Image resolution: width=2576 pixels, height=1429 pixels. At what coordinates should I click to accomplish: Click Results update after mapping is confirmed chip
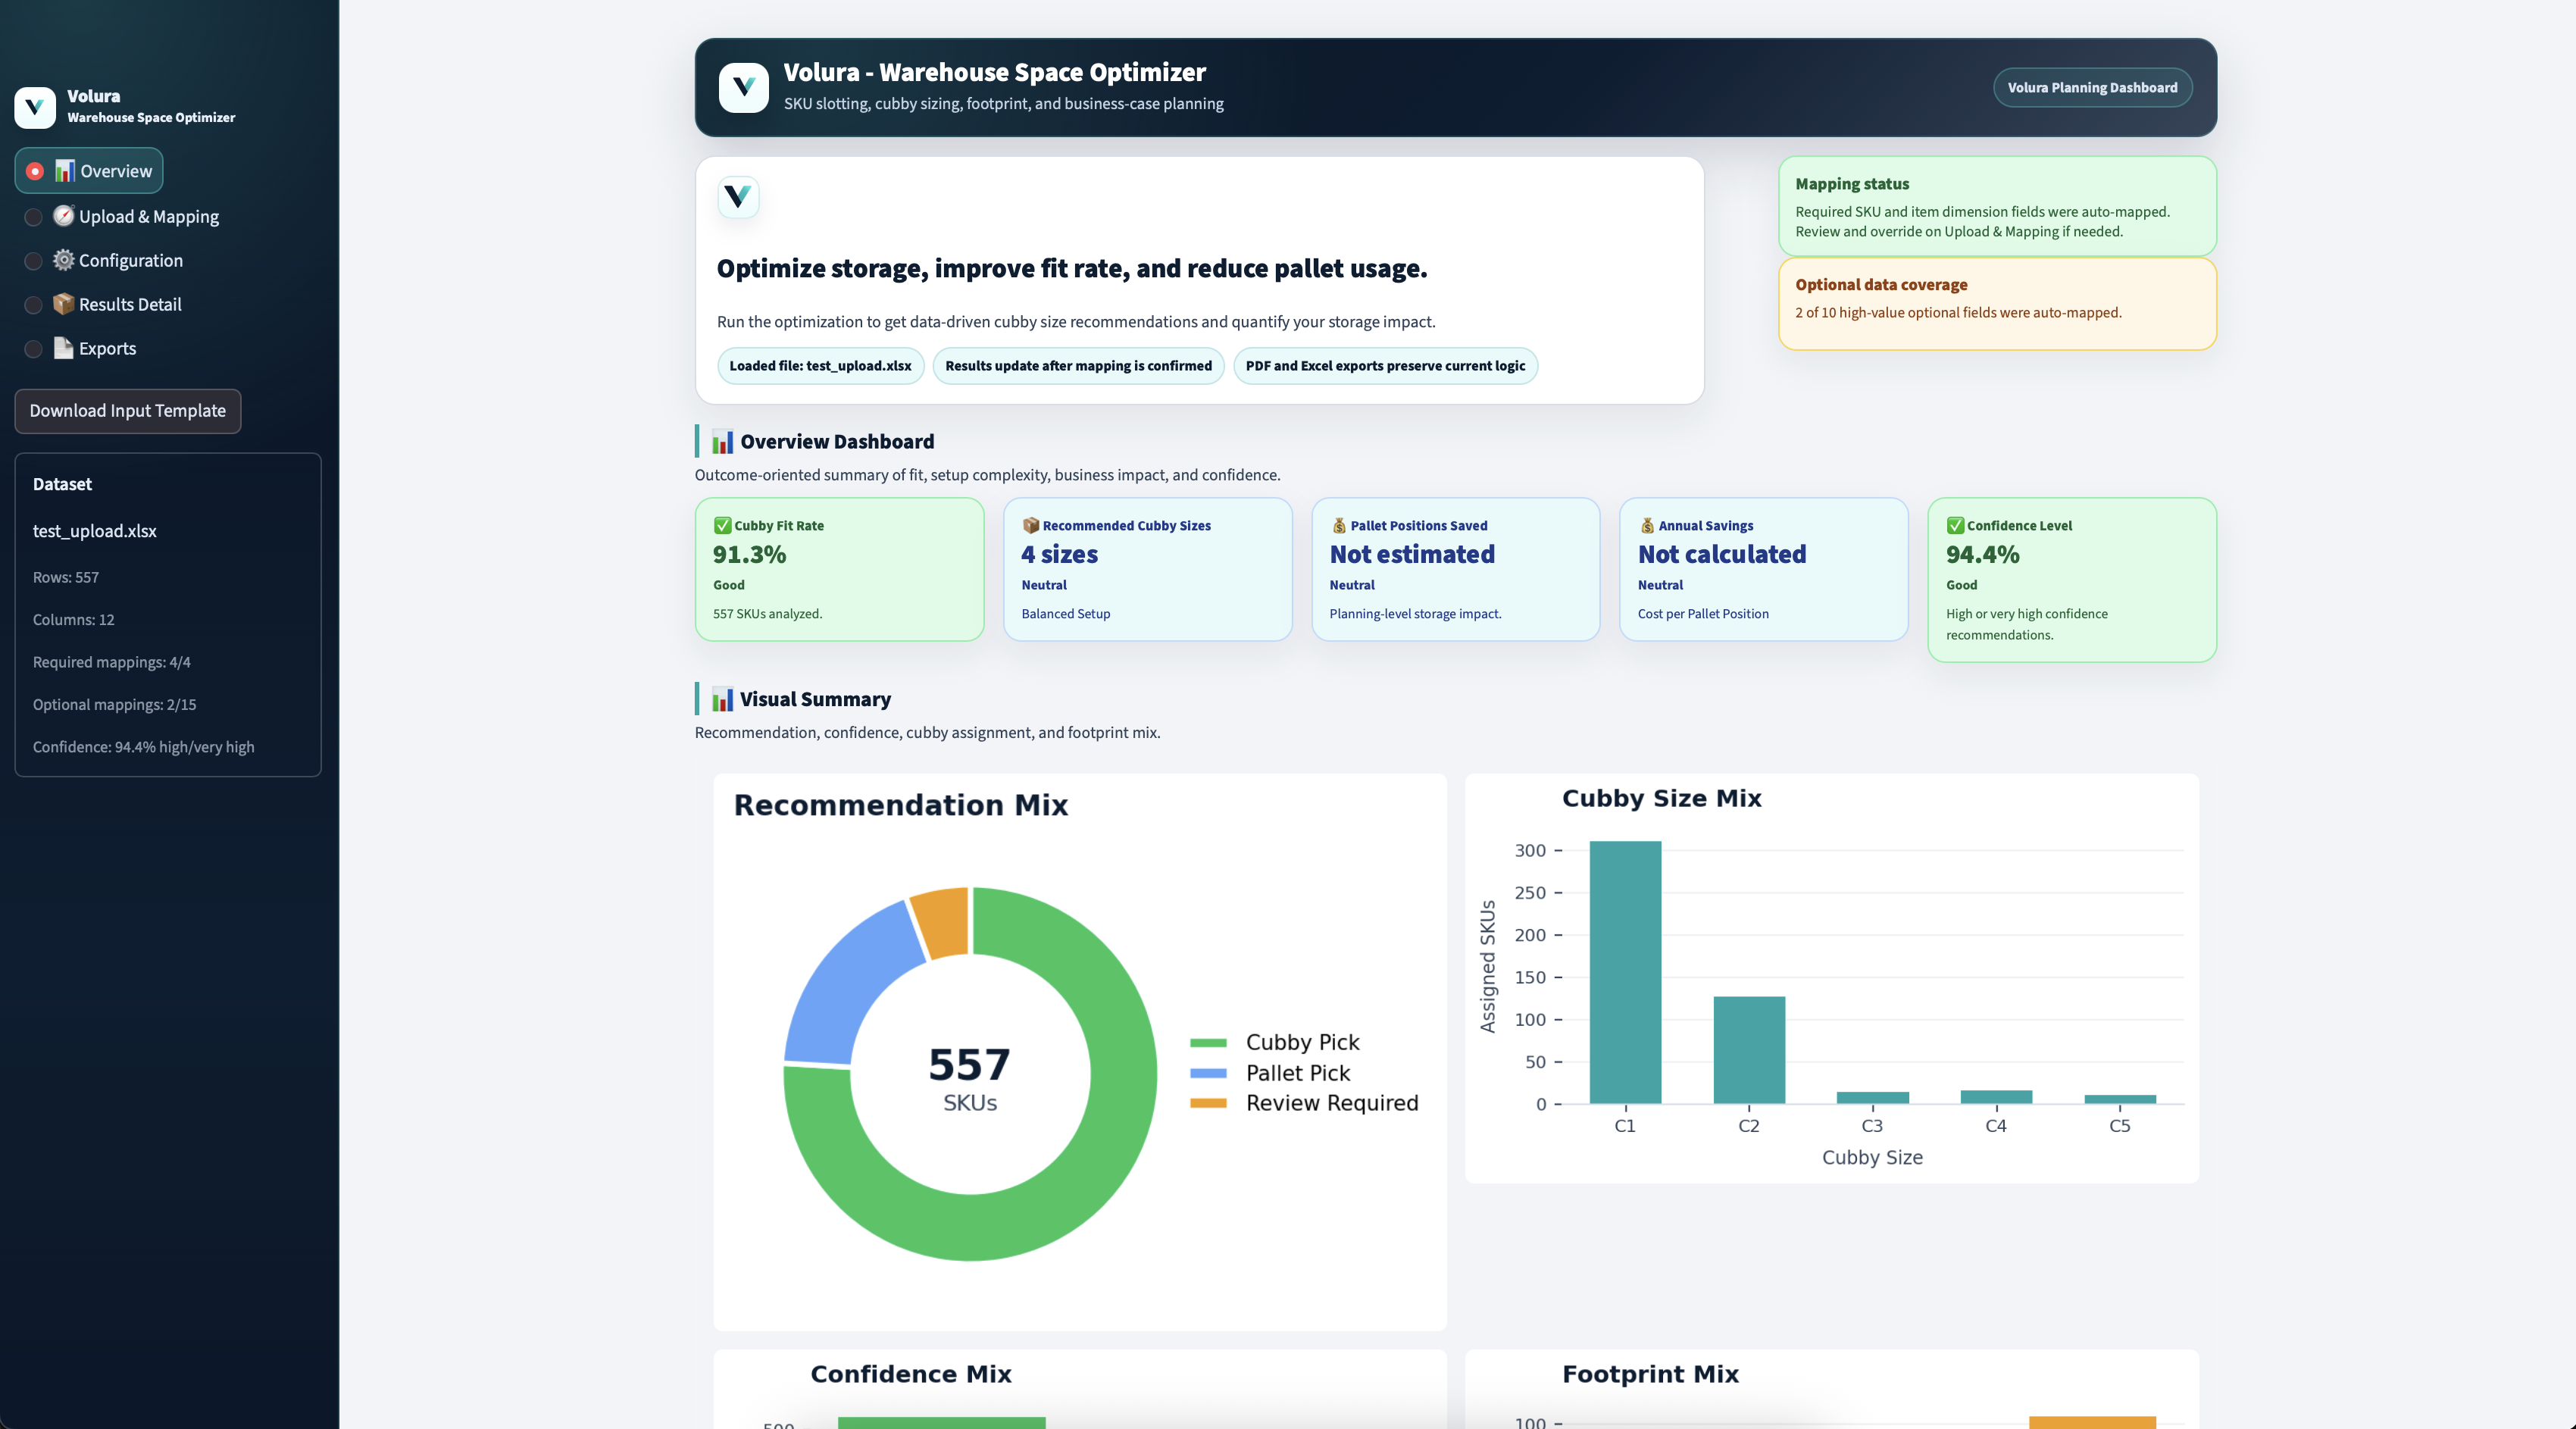pyautogui.click(x=1078, y=366)
